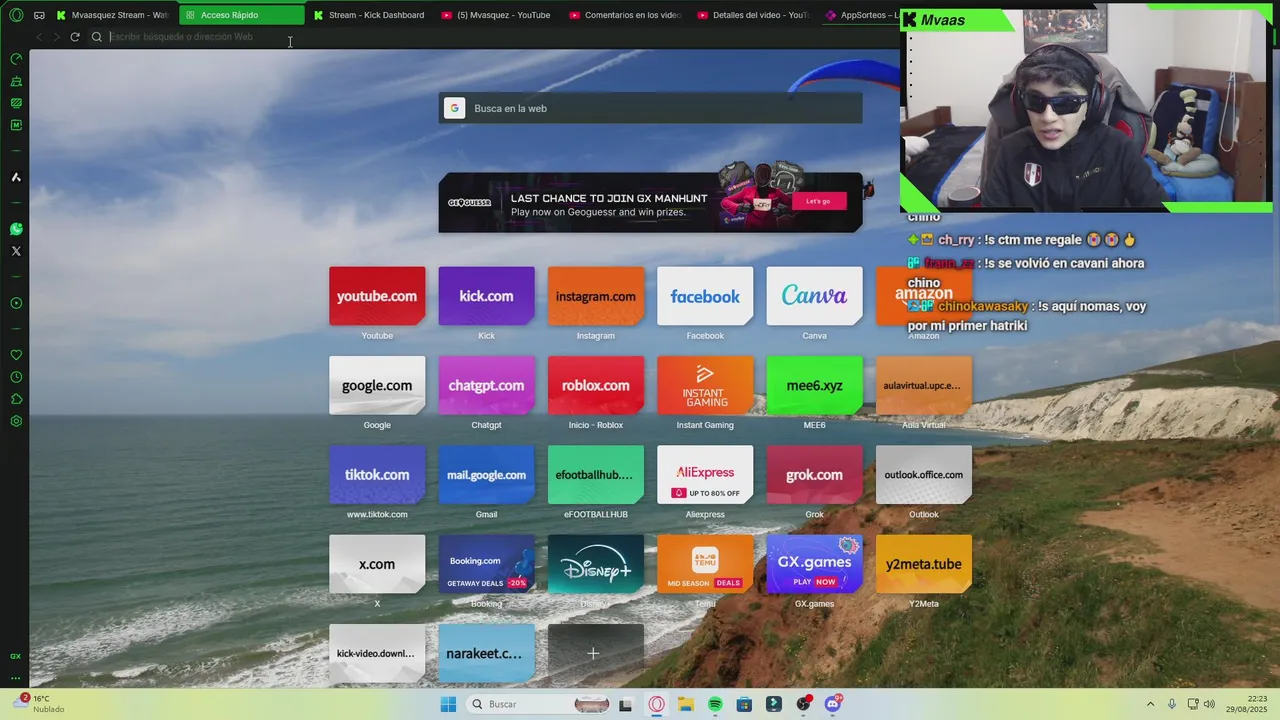Viewport: 1280px width, 720px height.
Task: Click the taskbar volume speaker icon
Action: coord(1209,704)
